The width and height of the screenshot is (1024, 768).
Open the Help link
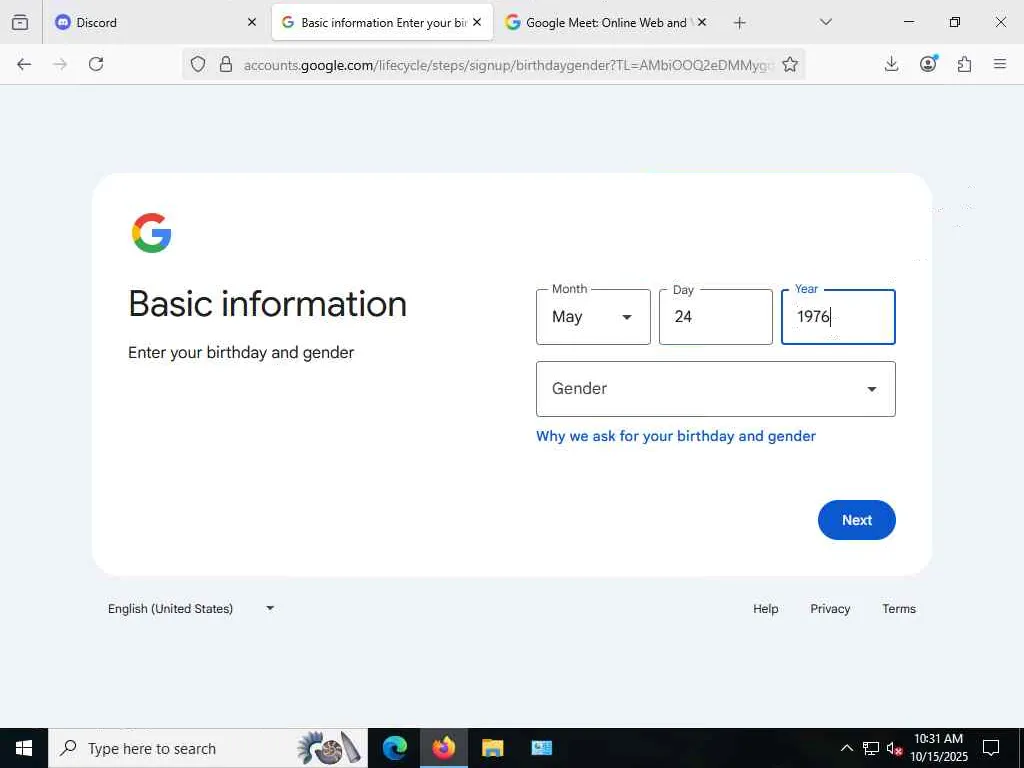(x=765, y=609)
